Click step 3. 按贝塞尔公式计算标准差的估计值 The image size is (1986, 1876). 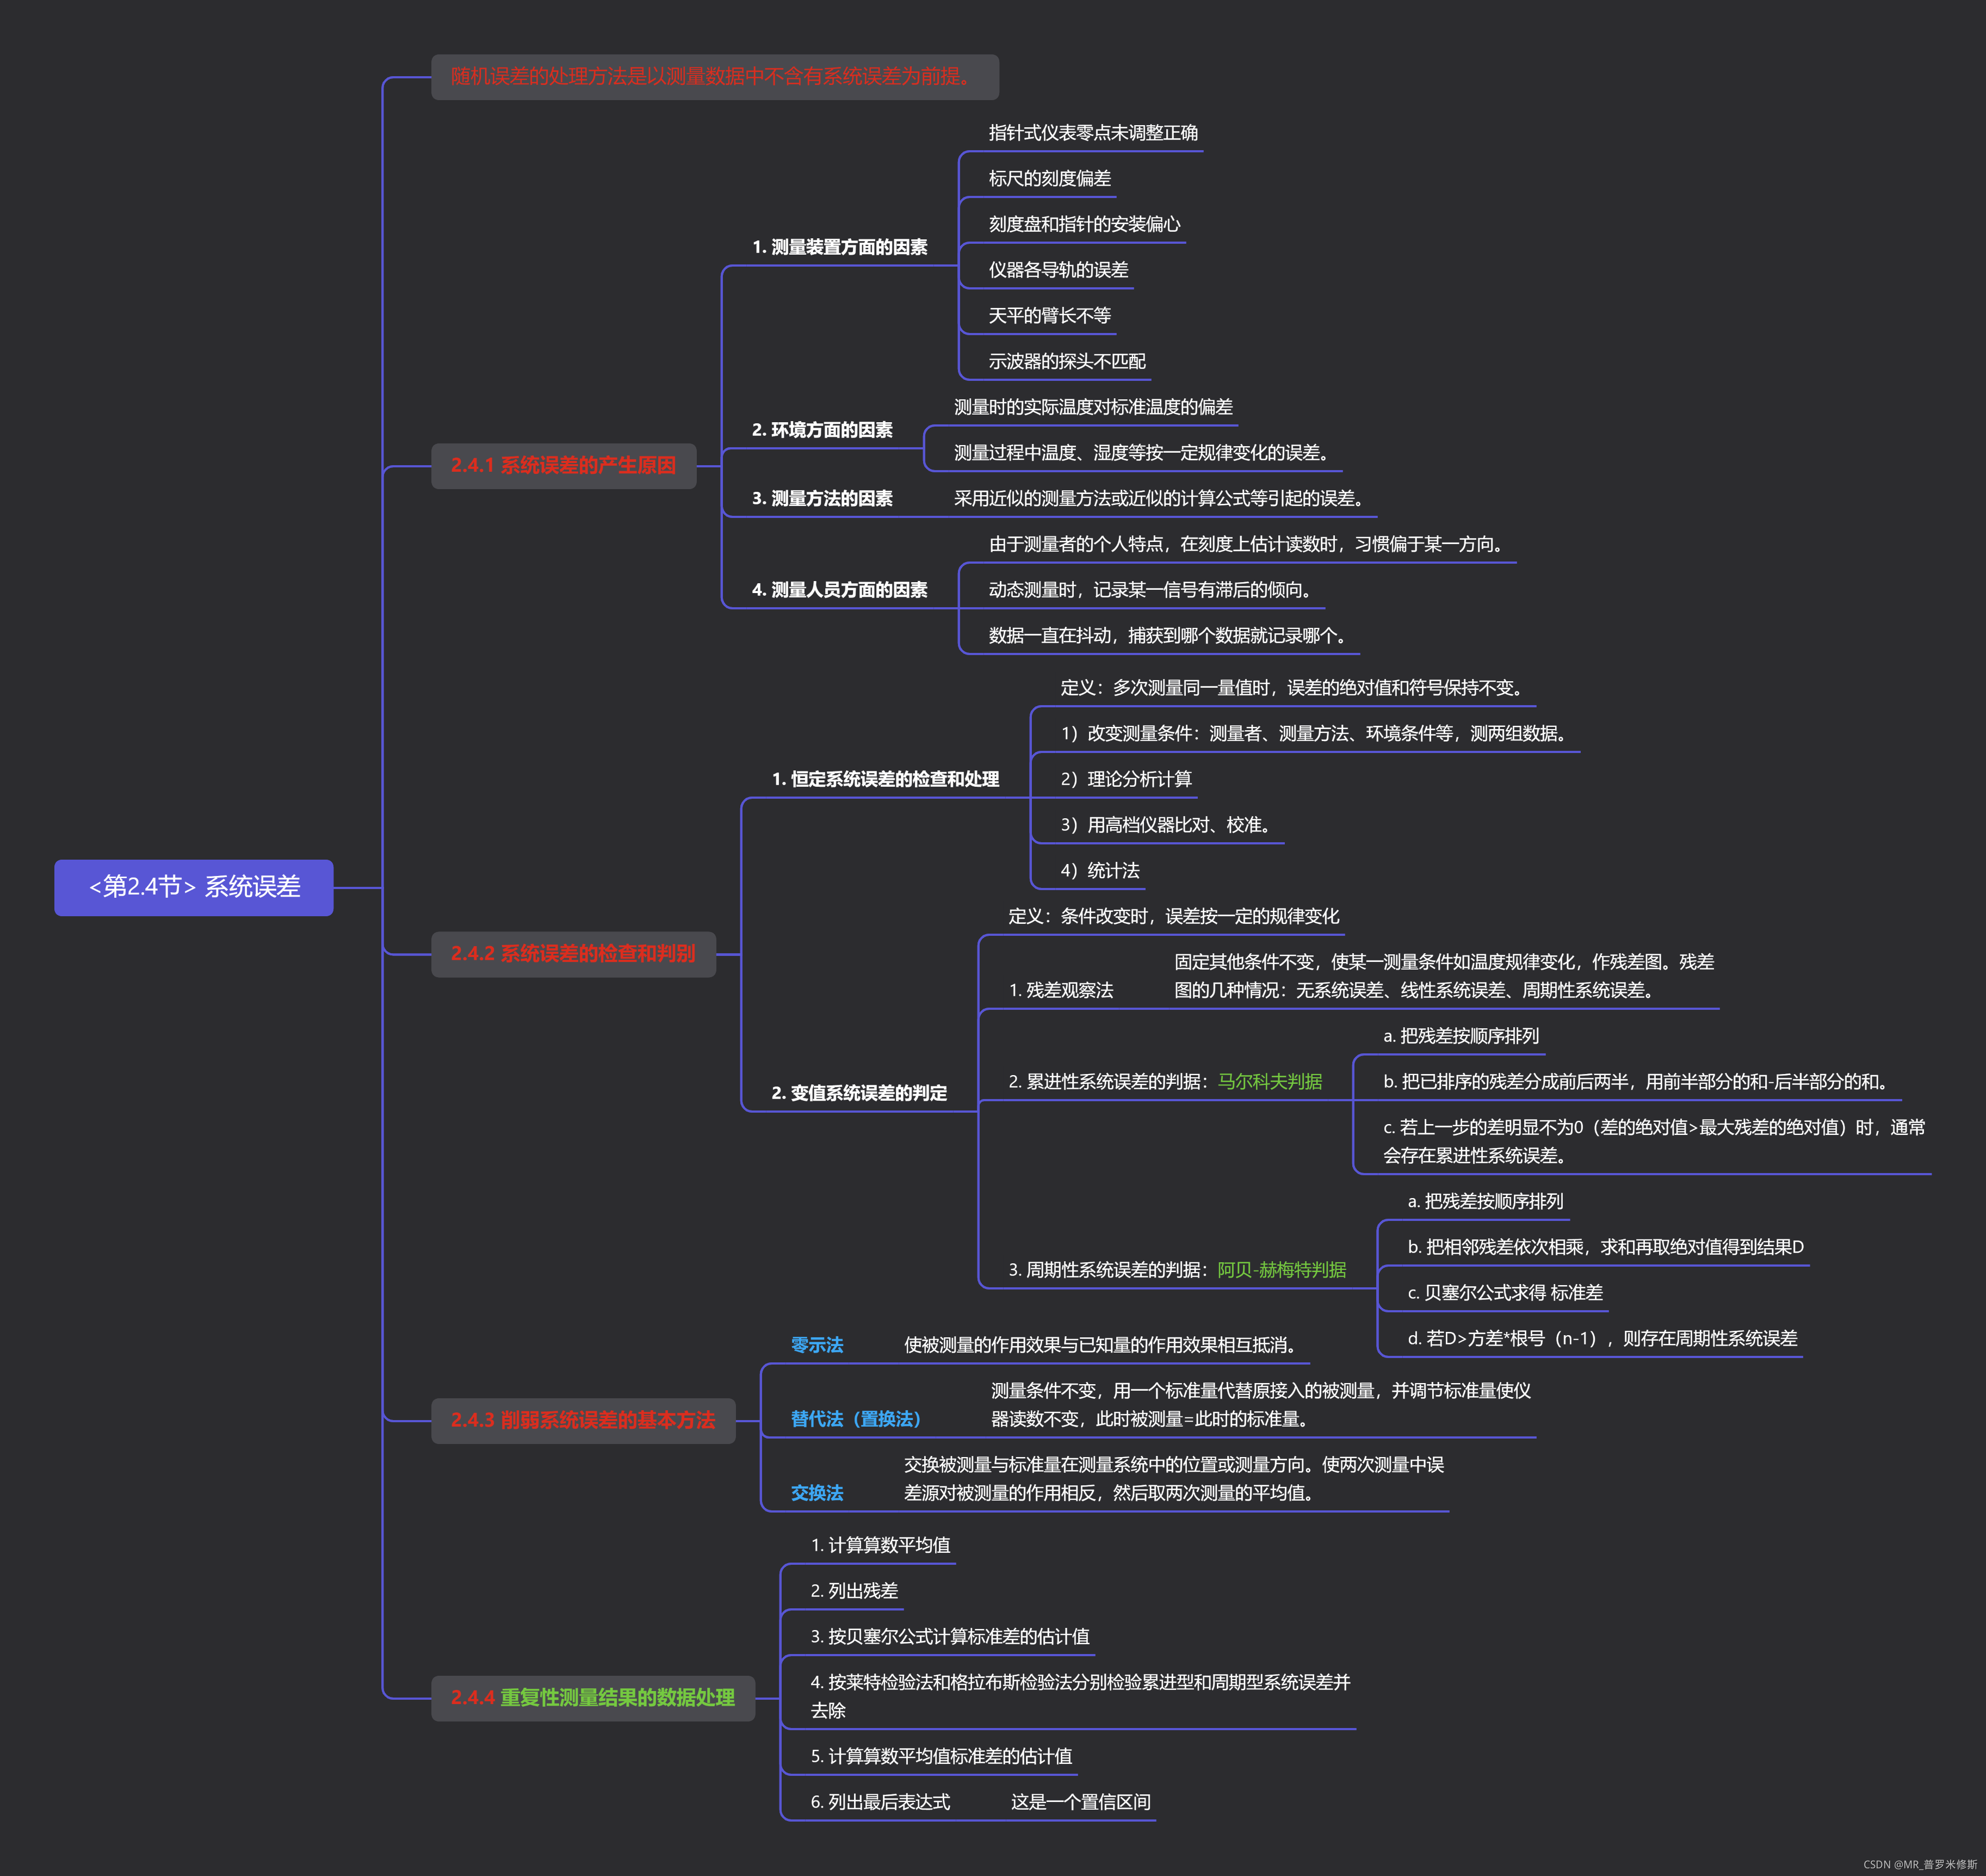pyautogui.click(x=950, y=1637)
